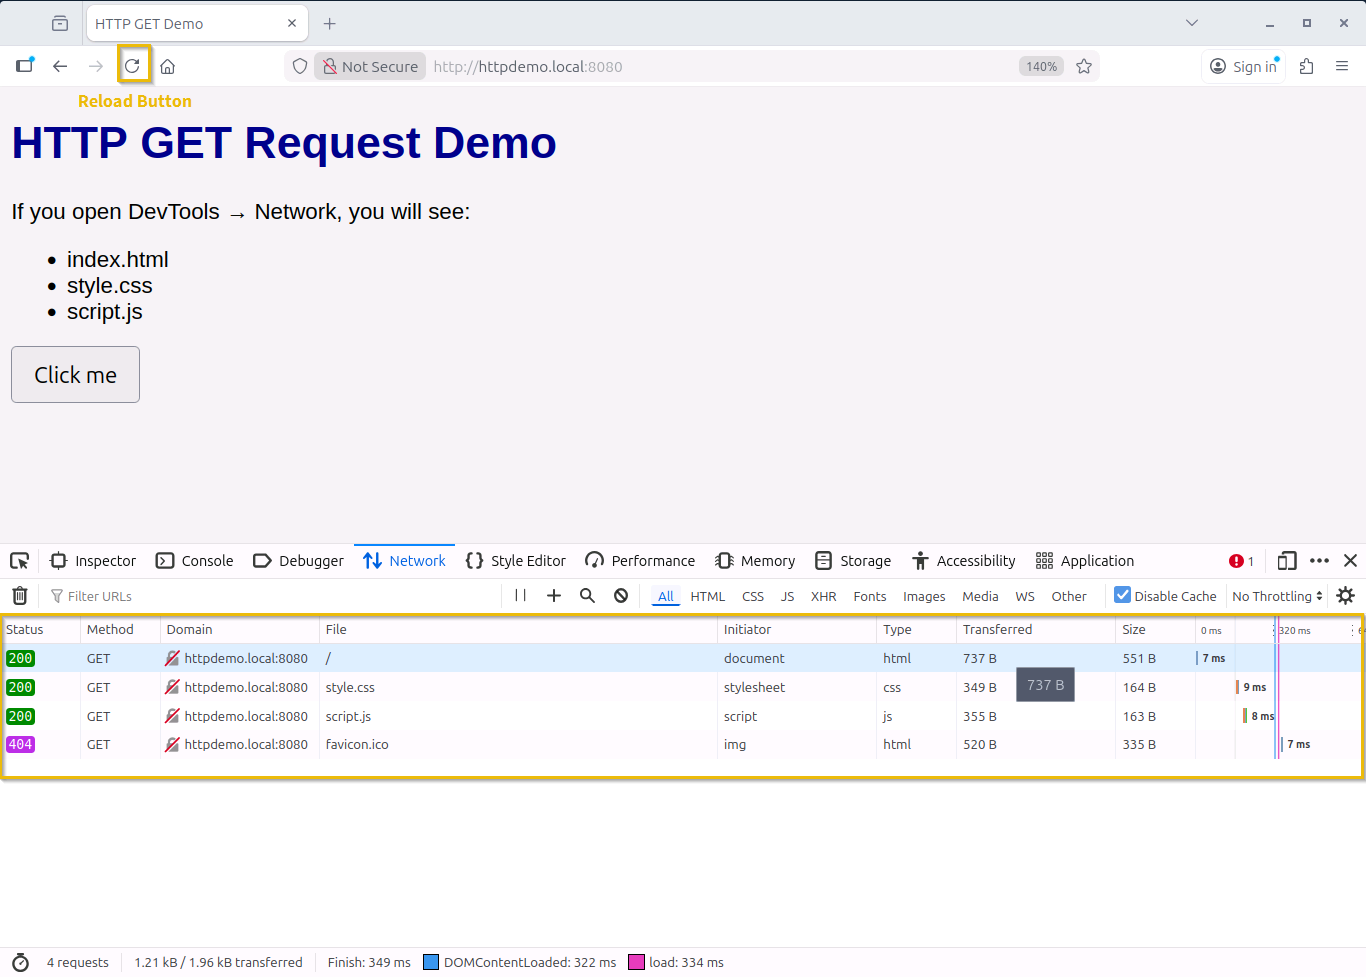The width and height of the screenshot is (1366, 977).
Task: Click the tracking protection shield icon
Action: [299, 65]
